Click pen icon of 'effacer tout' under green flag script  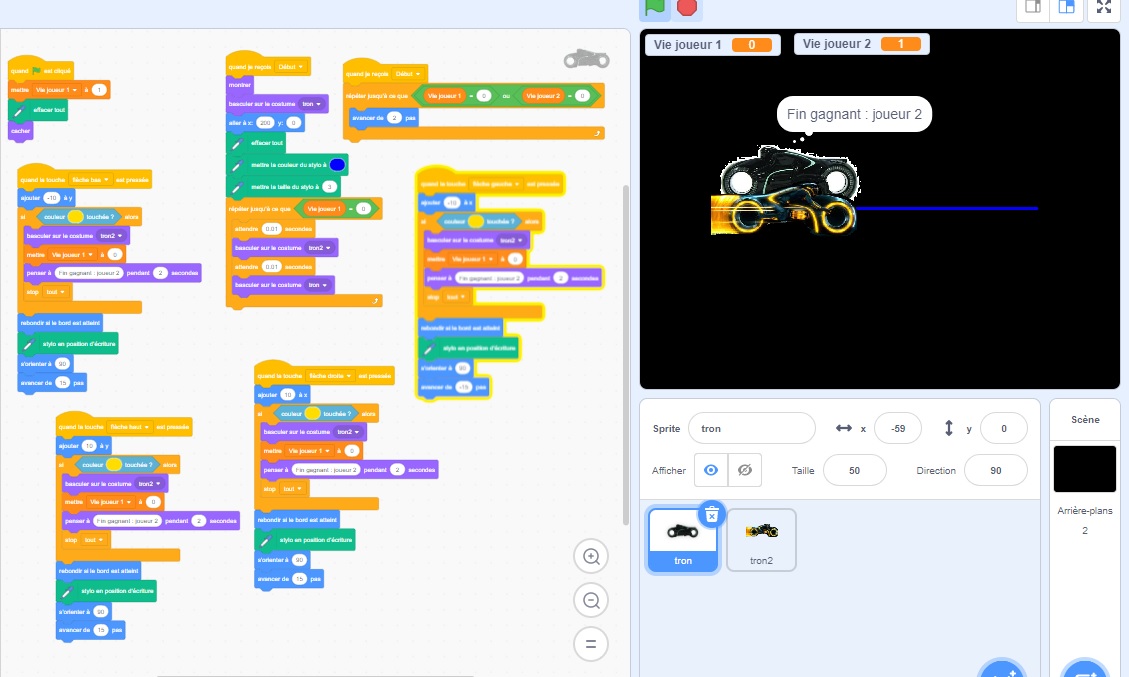click(x=19, y=110)
